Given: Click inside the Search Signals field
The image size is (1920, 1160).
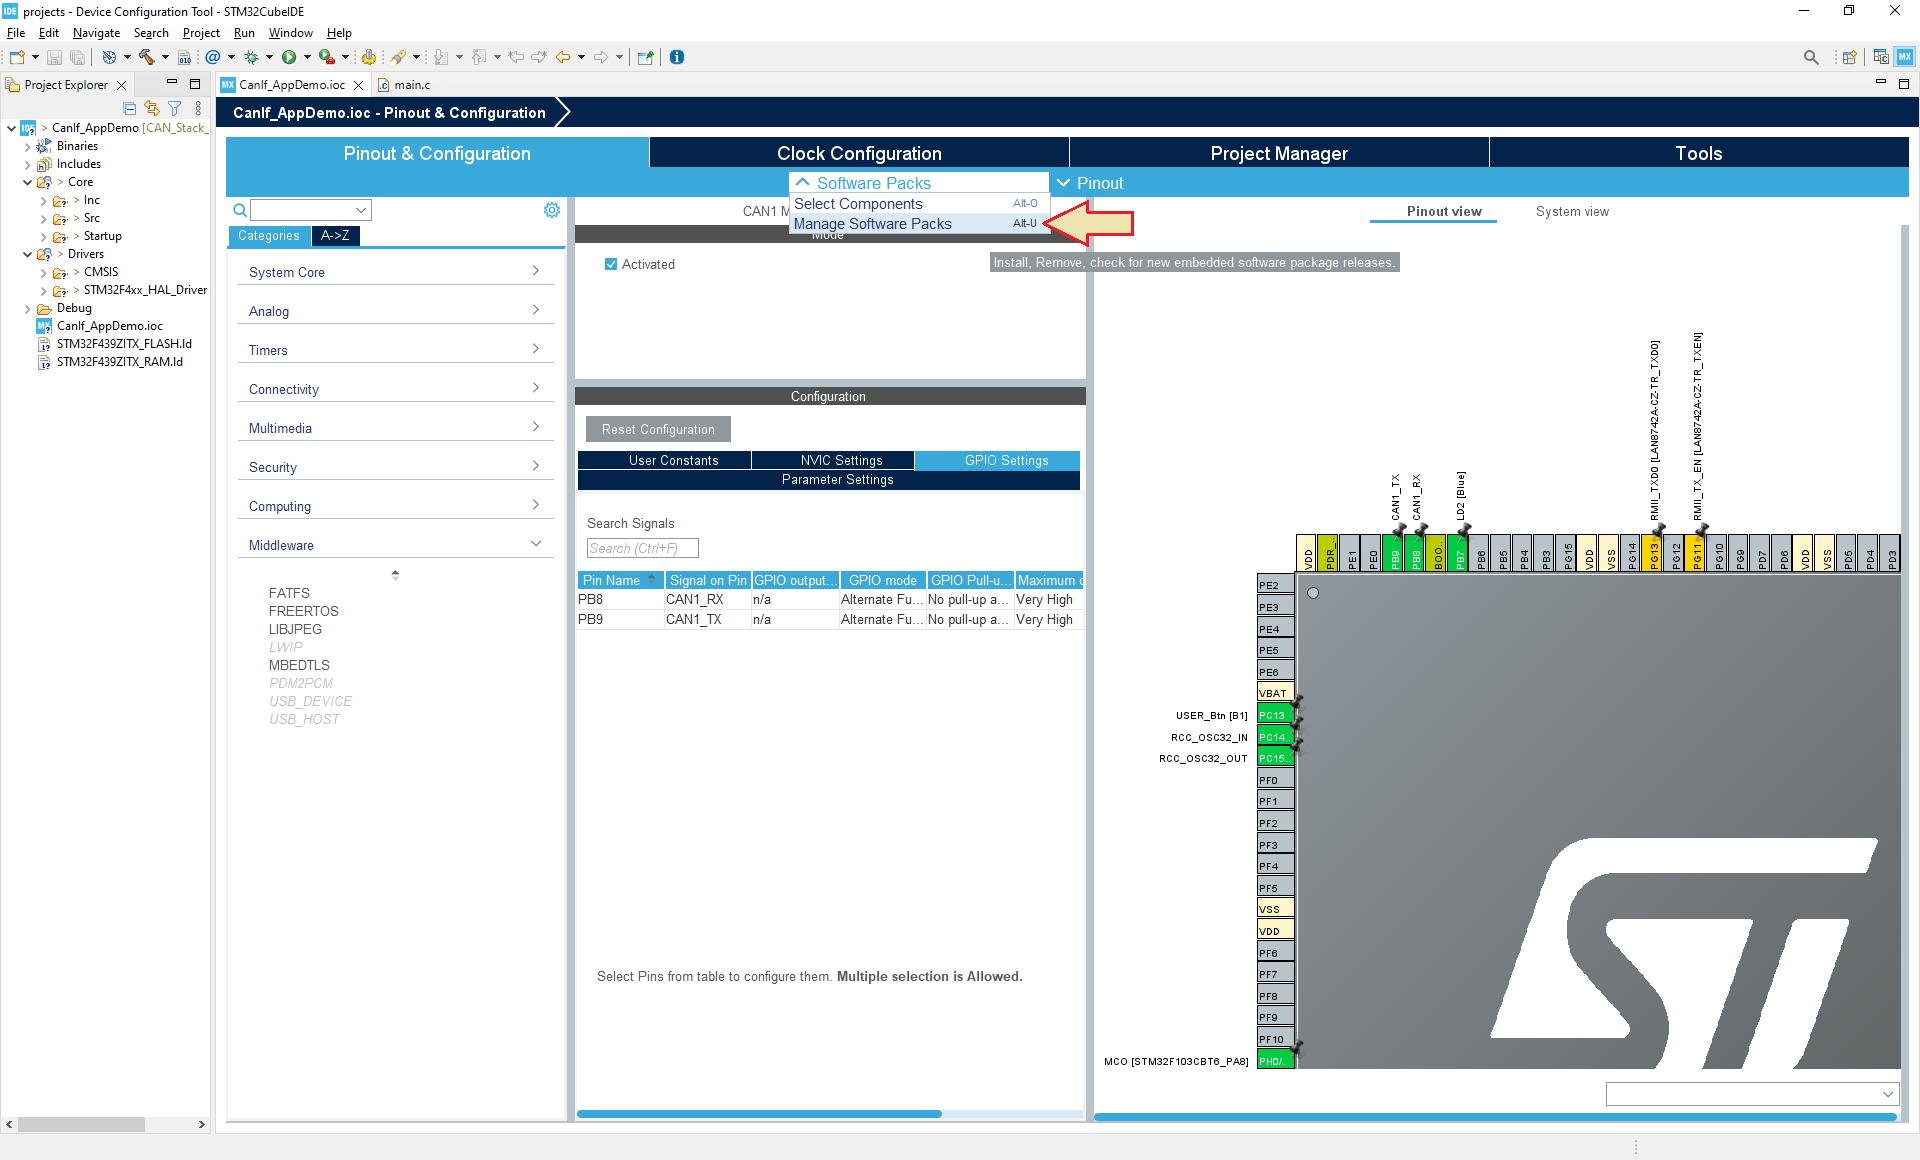Looking at the screenshot, I should 642,548.
